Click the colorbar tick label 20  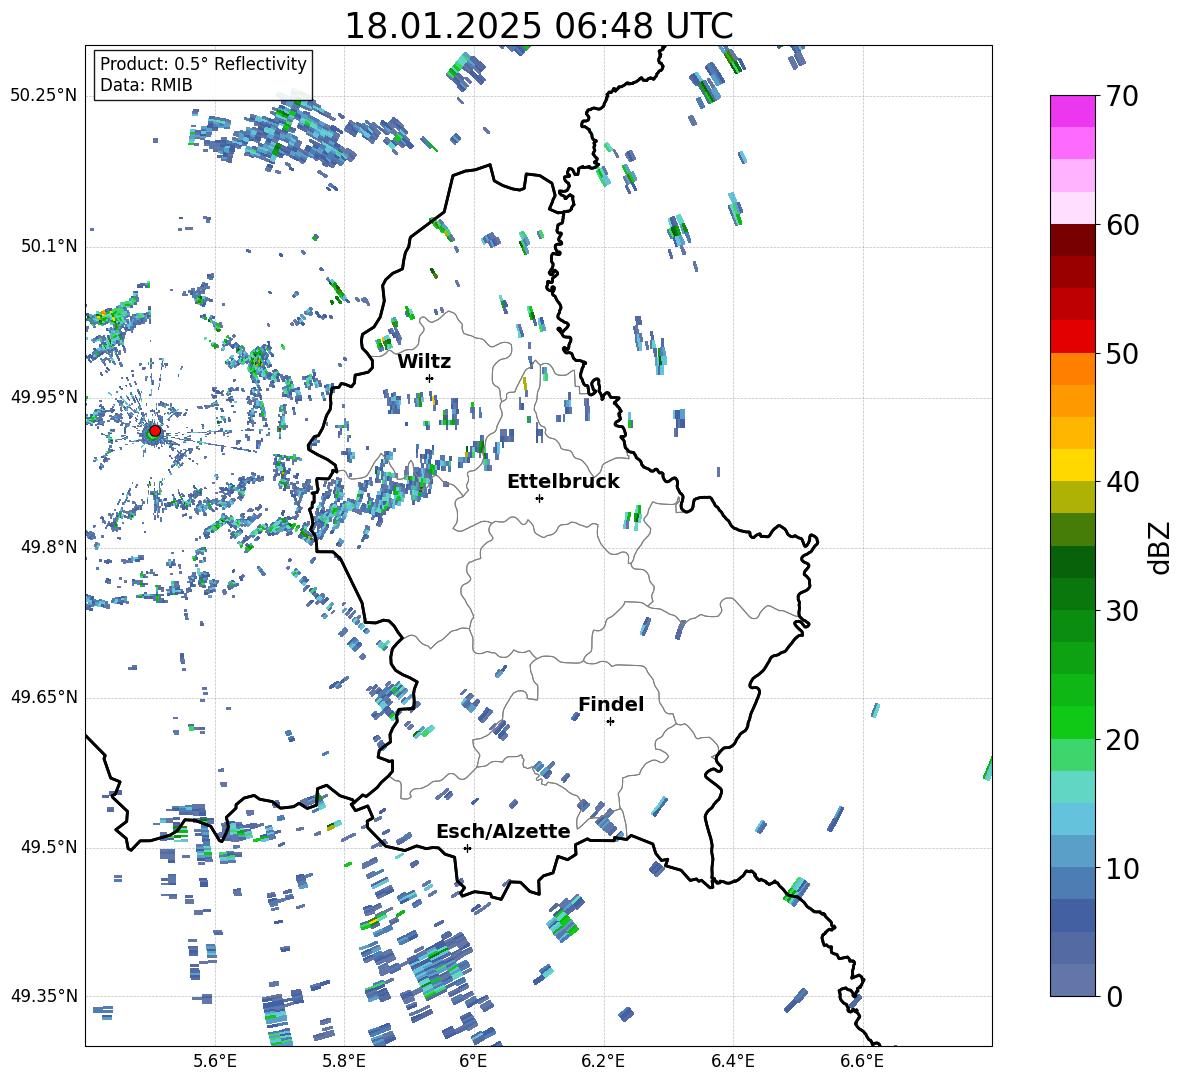click(1122, 739)
